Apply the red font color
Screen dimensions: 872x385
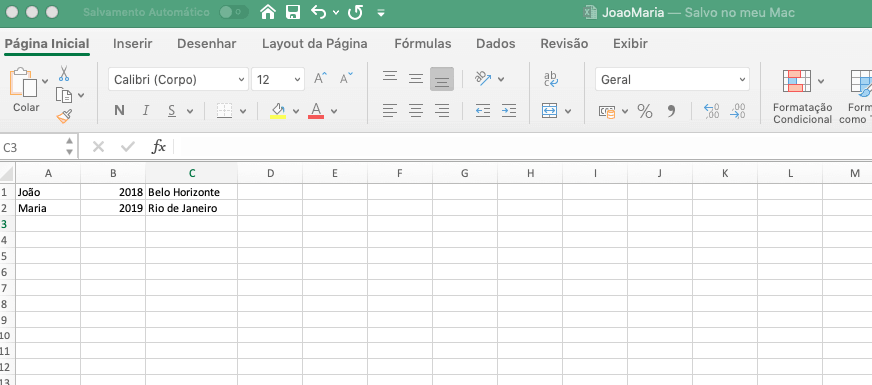click(x=316, y=111)
